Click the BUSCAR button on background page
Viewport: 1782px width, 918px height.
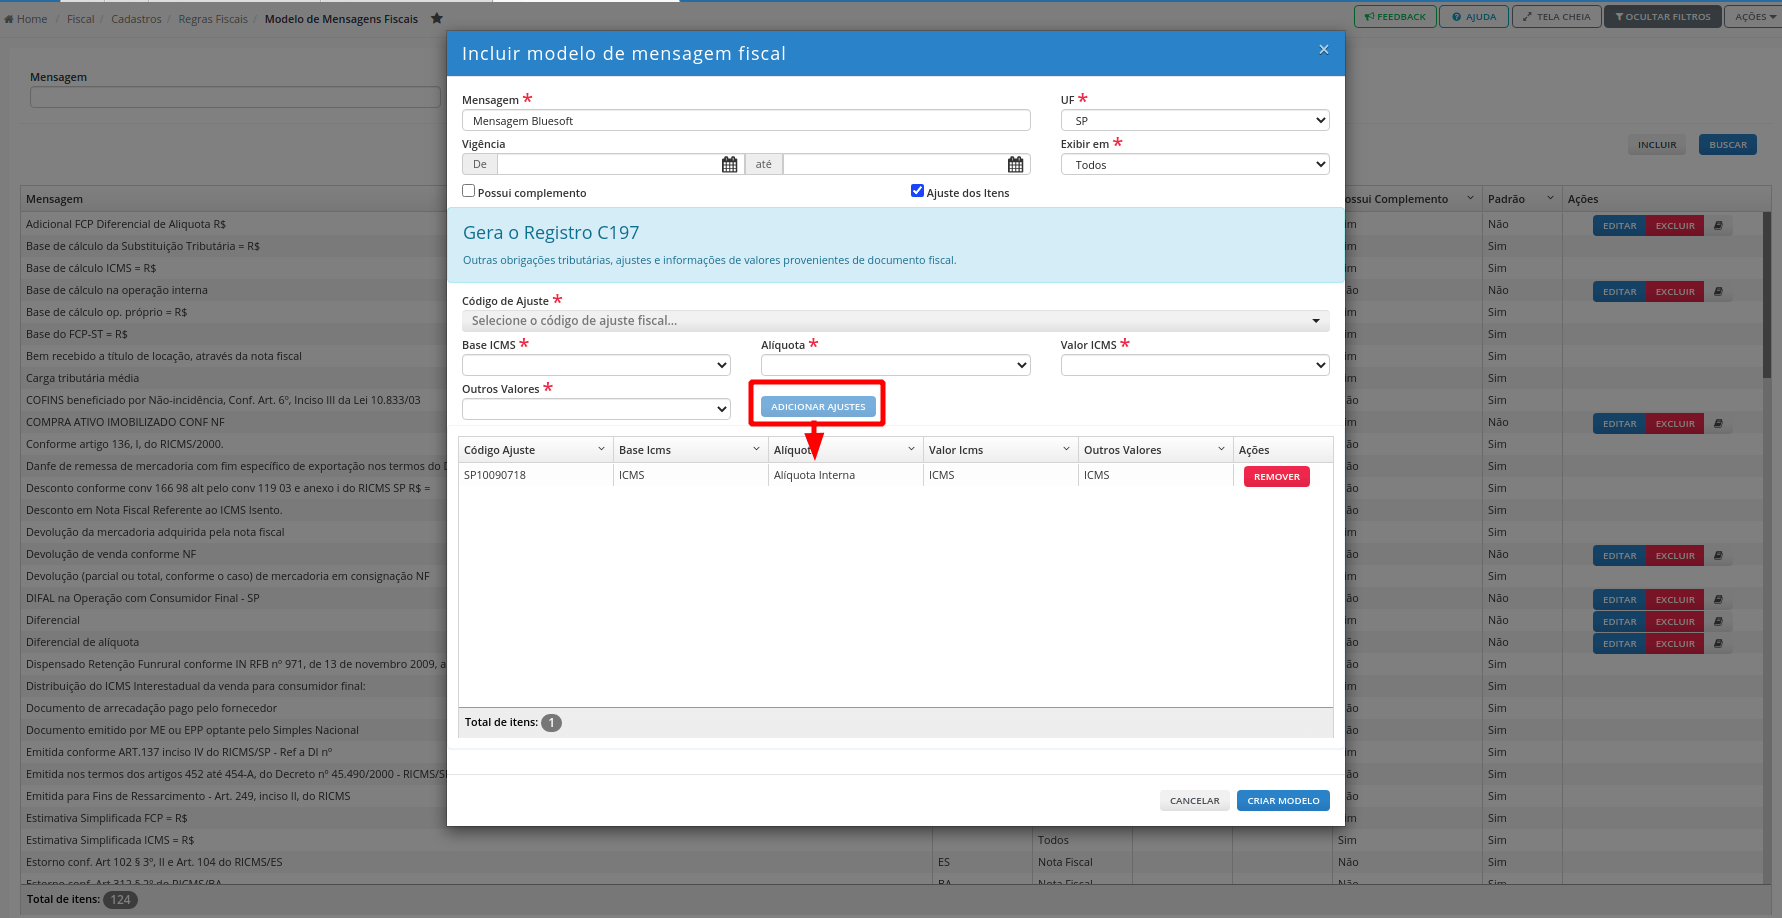tap(1728, 145)
